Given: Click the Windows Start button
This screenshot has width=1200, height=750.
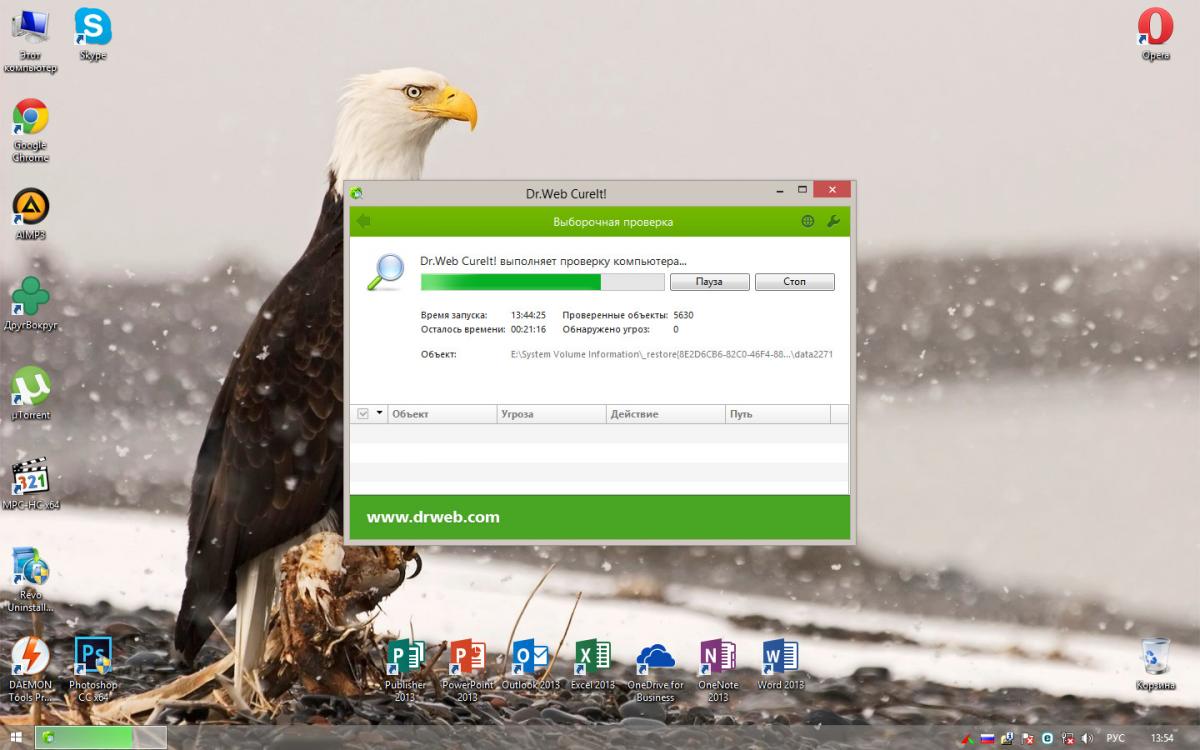Looking at the screenshot, I should (16, 738).
